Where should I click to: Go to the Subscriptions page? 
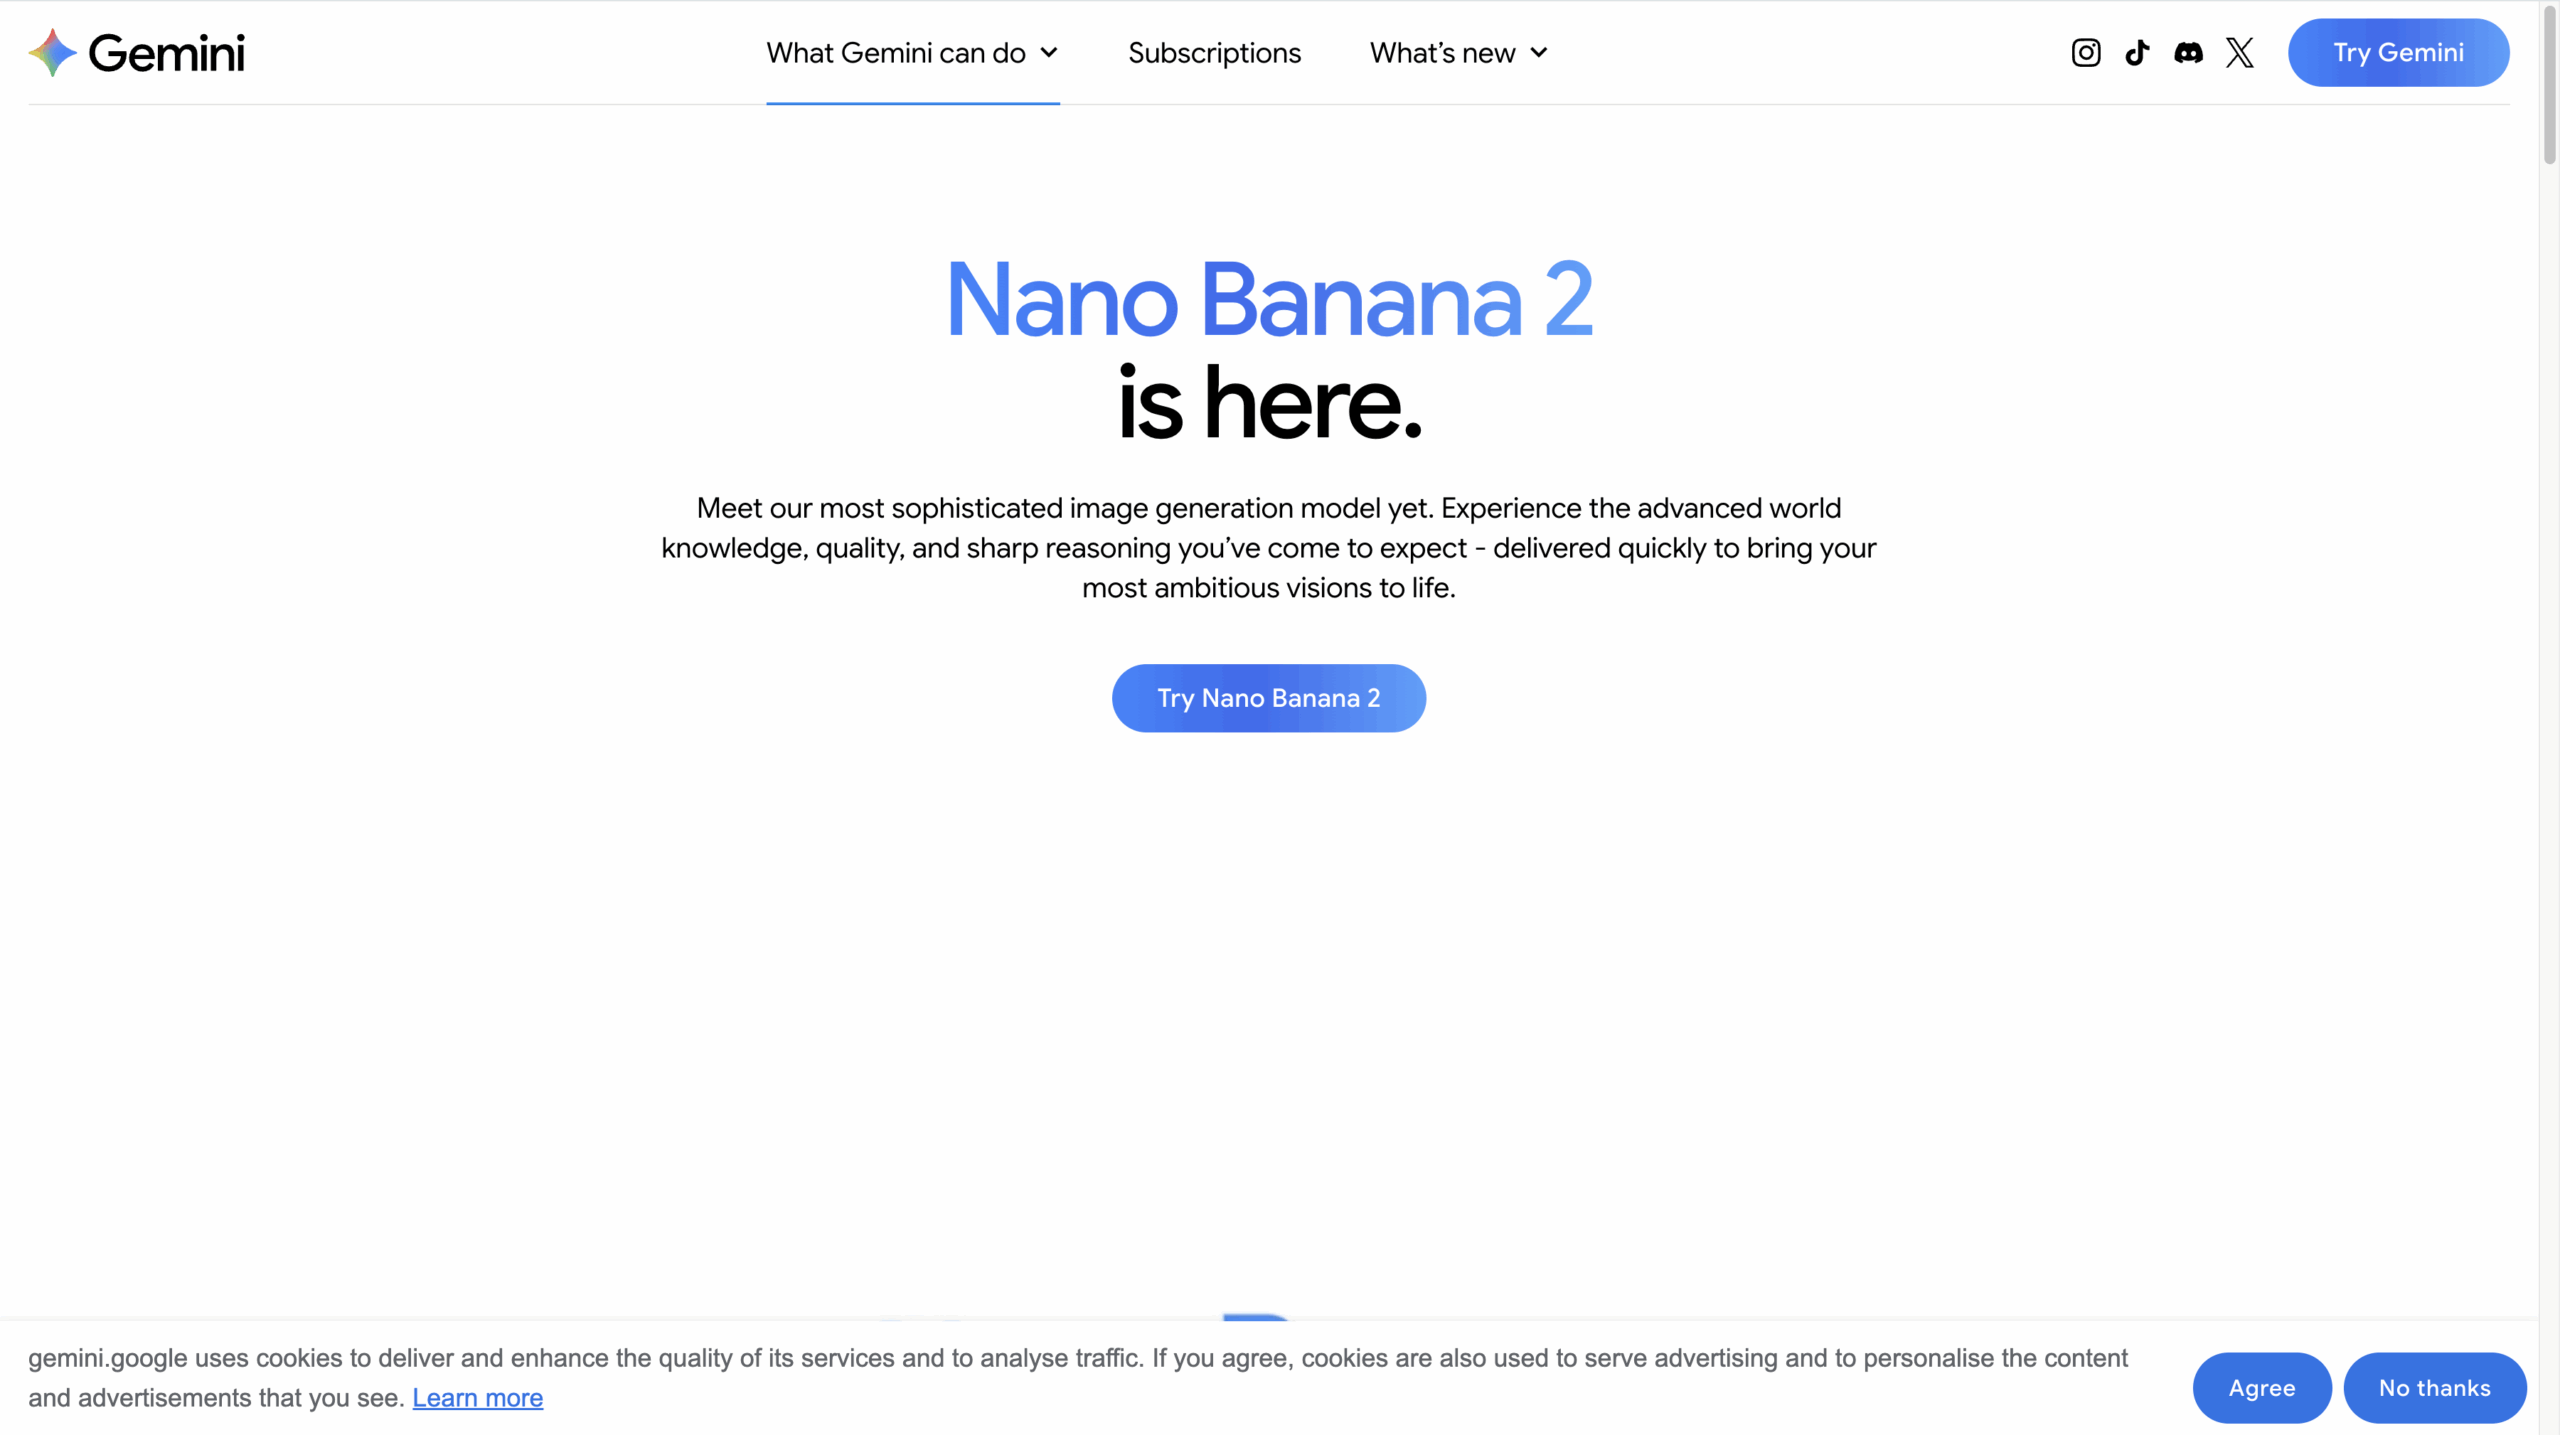(1214, 53)
